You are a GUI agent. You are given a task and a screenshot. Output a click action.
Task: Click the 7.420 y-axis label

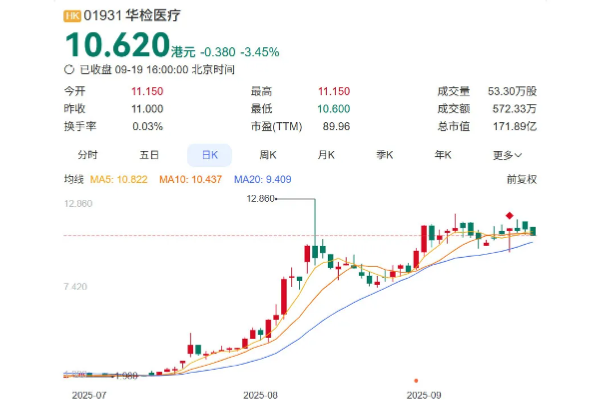pyautogui.click(x=75, y=286)
